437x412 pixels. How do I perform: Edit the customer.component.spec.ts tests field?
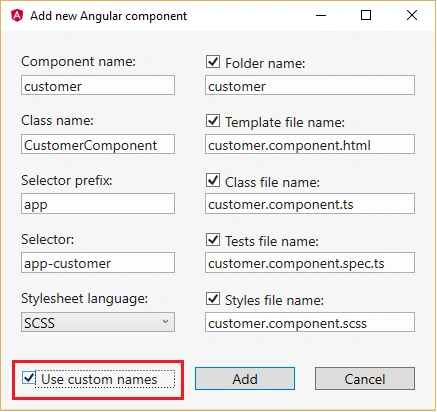click(310, 263)
